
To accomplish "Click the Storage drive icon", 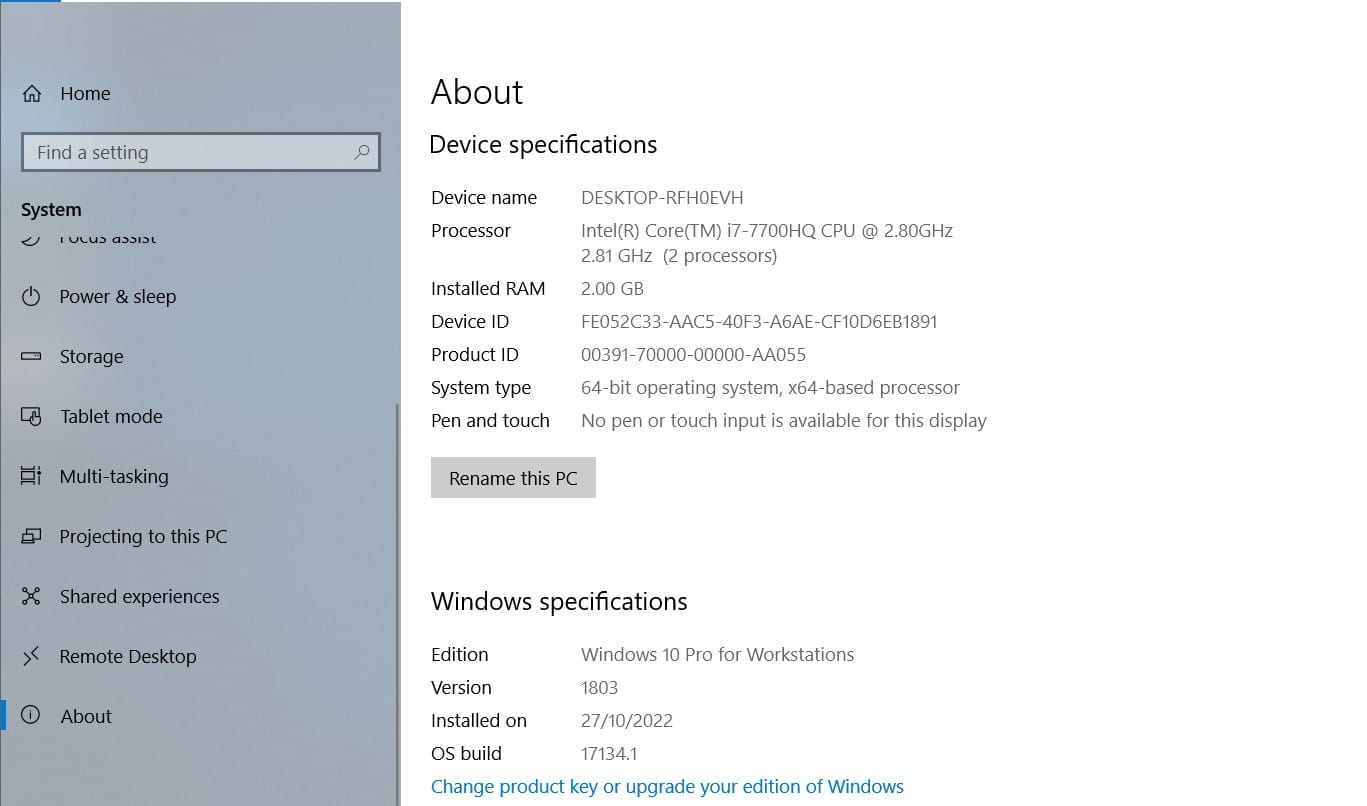I will 31,356.
